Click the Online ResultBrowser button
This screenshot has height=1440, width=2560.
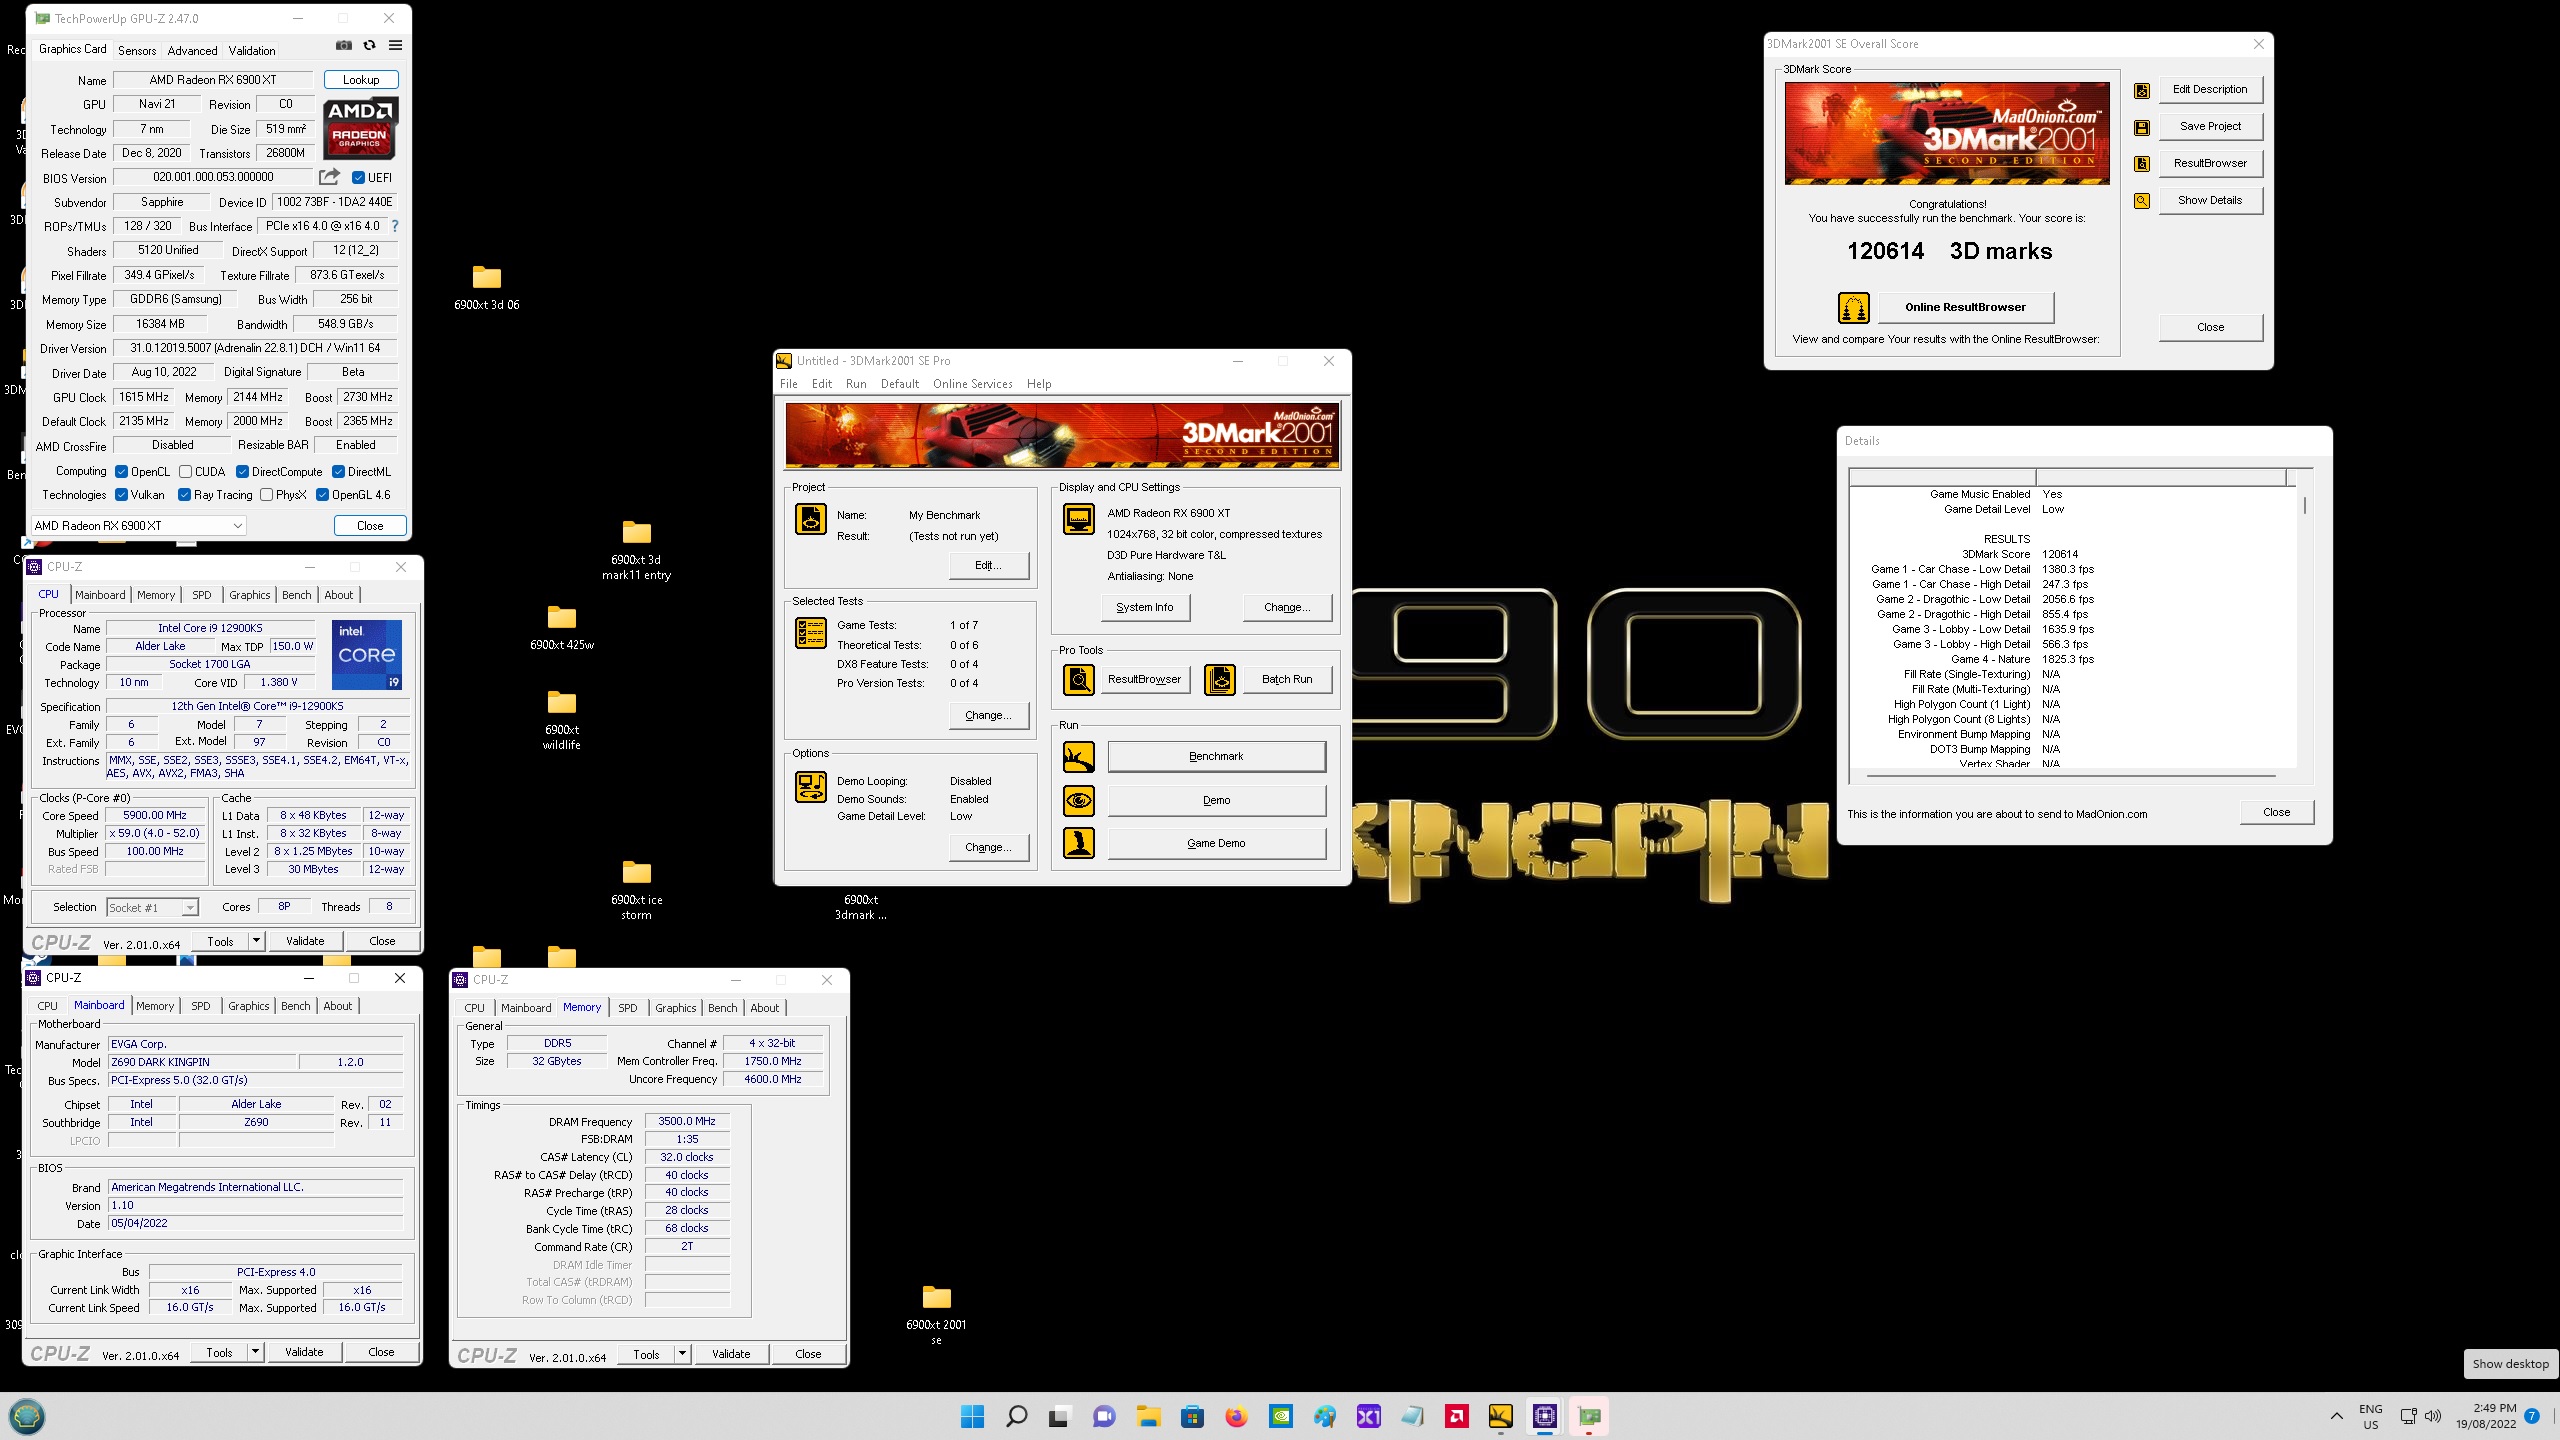1965,307
